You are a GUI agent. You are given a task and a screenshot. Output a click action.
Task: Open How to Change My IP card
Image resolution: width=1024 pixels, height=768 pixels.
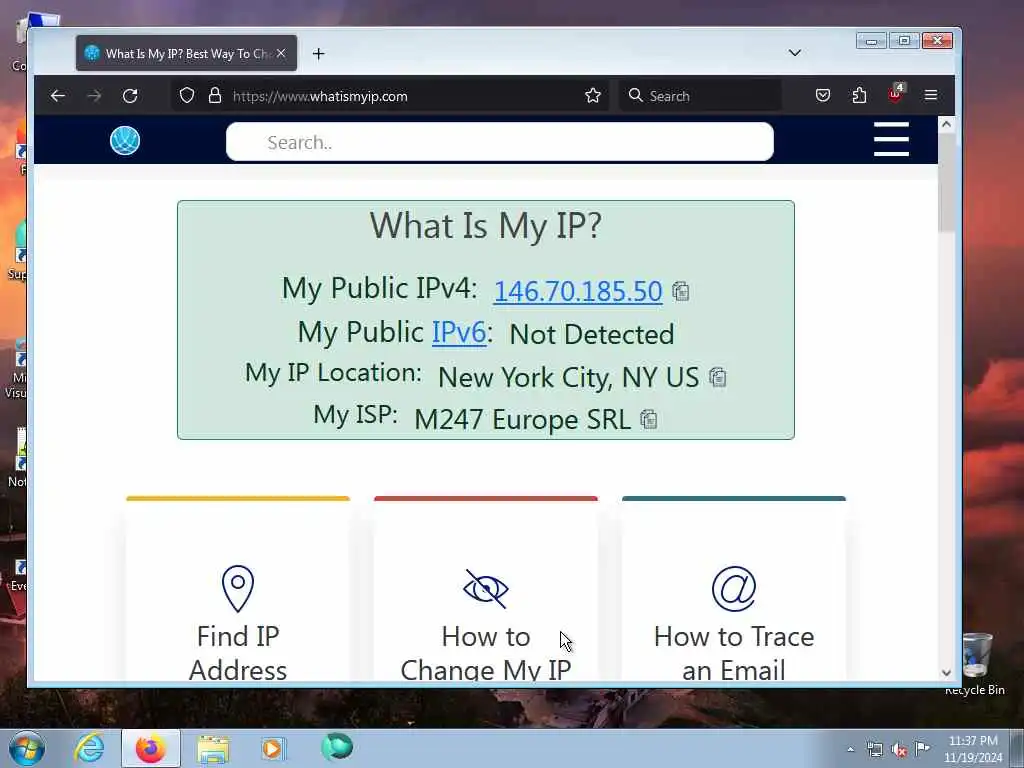[485, 591]
